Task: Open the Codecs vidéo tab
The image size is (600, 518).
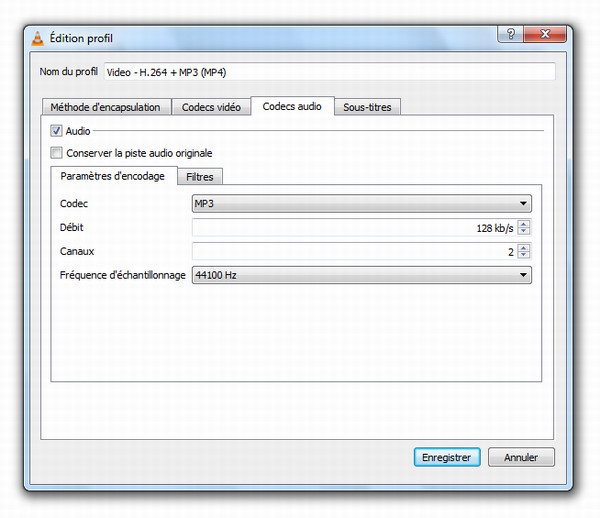Action: [211, 107]
